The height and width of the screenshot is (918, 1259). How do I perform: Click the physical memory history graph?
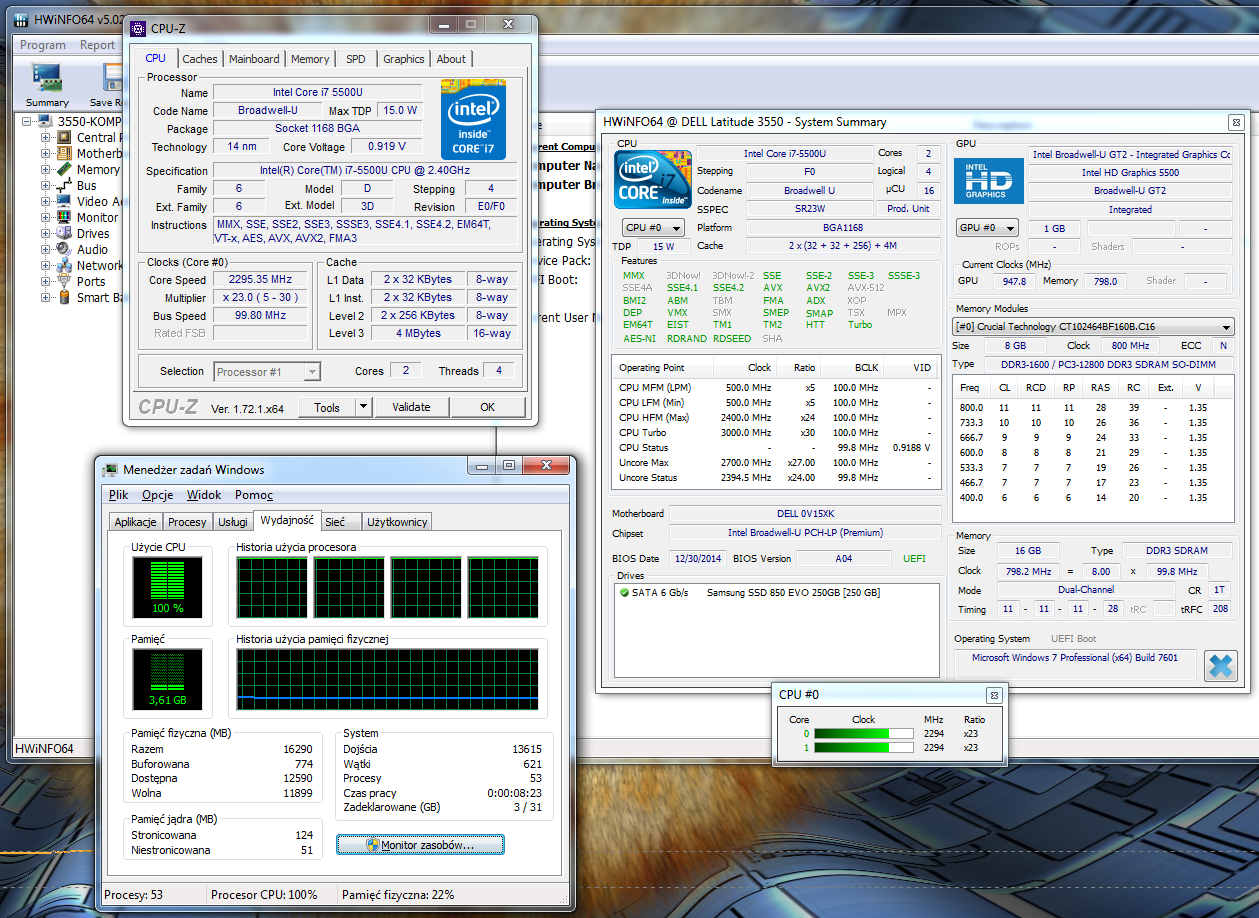coord(387,679)
